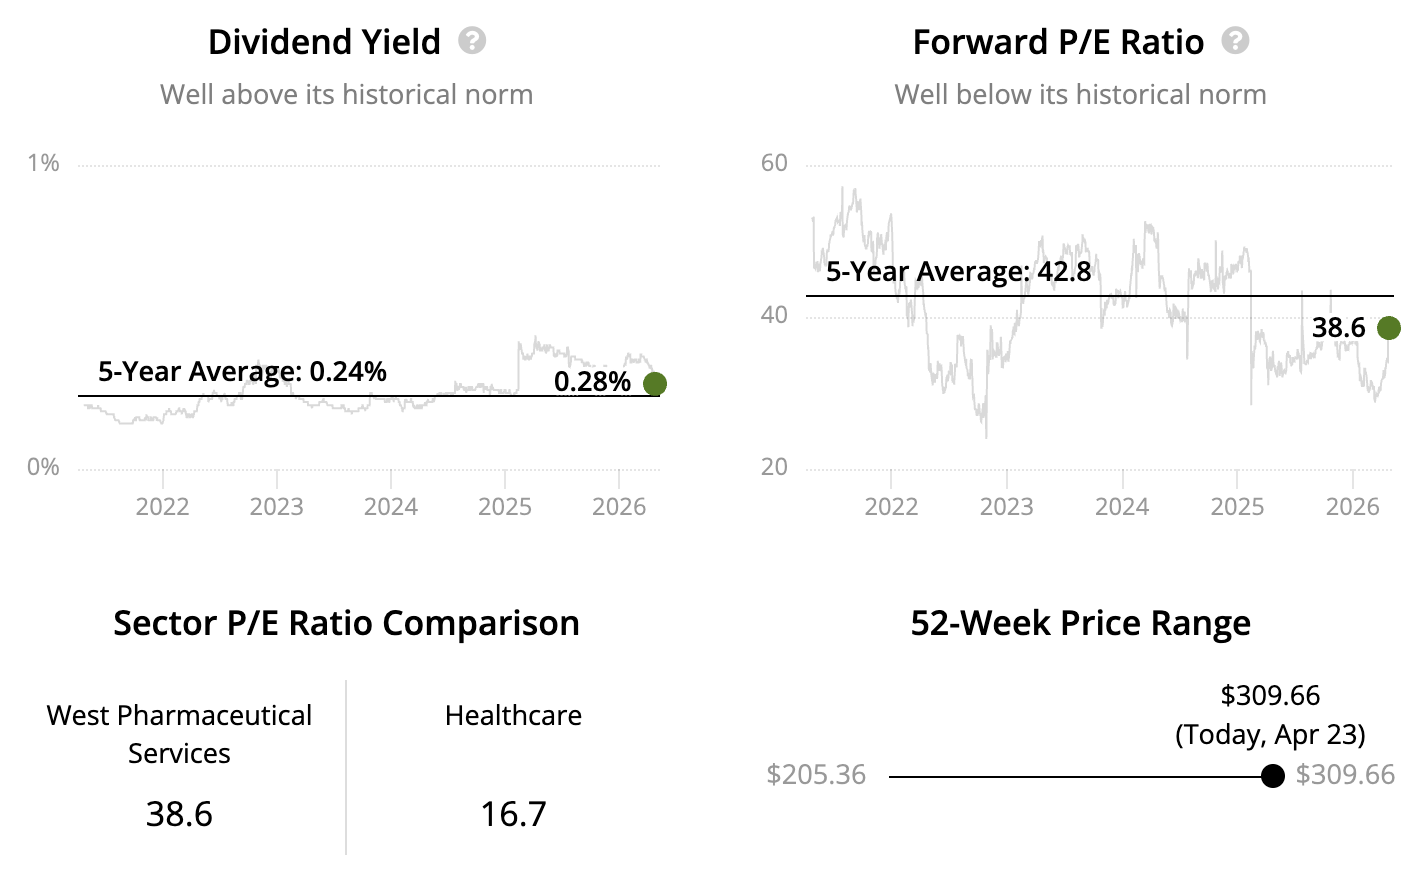
Task: Click the Today, Apr 23 price label
Action: tap(1270, 734)
